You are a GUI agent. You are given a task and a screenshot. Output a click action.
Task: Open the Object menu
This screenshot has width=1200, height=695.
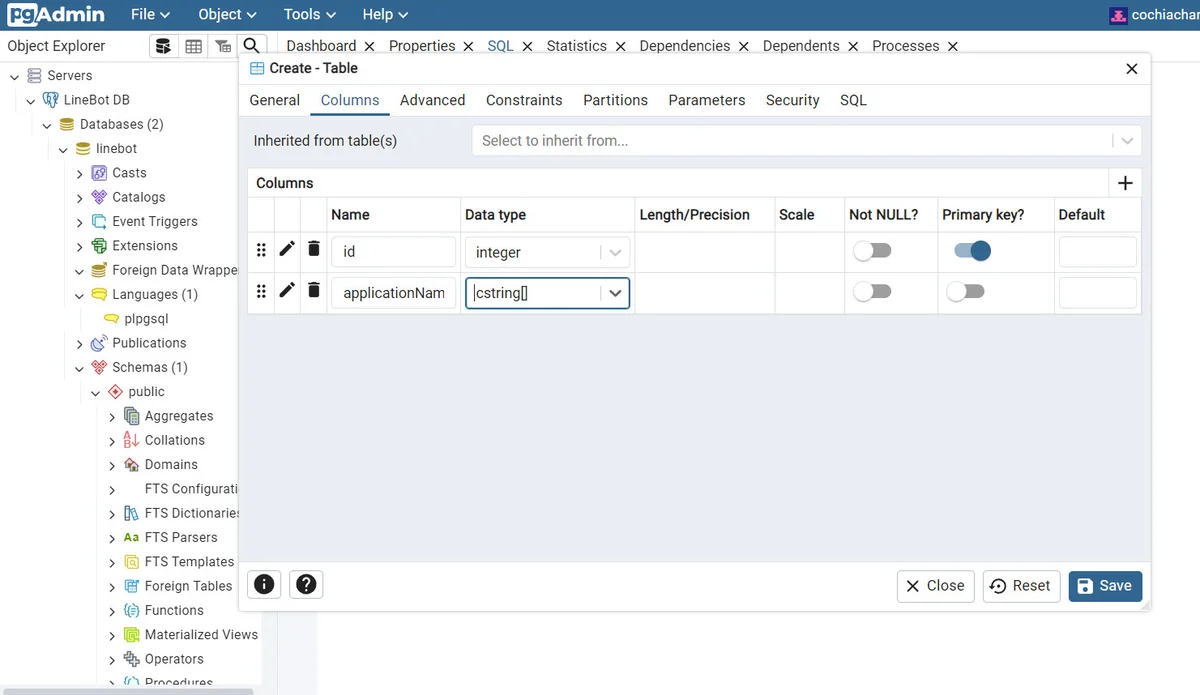point(227,14)
